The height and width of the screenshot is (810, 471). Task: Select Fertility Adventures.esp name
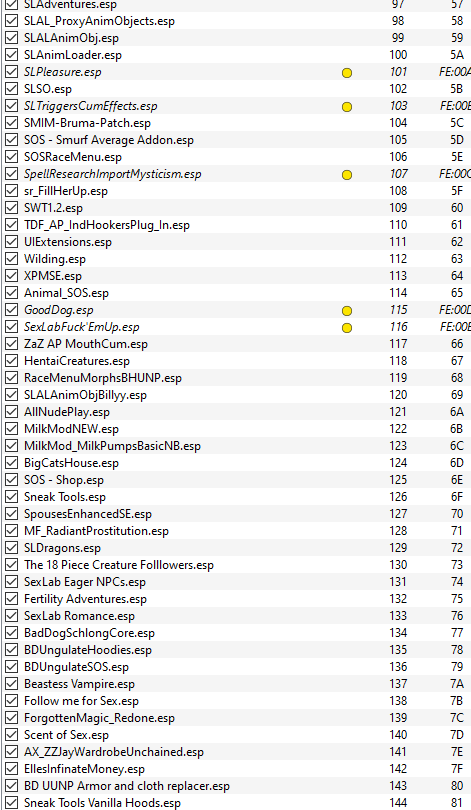click(x=85, y=599)
